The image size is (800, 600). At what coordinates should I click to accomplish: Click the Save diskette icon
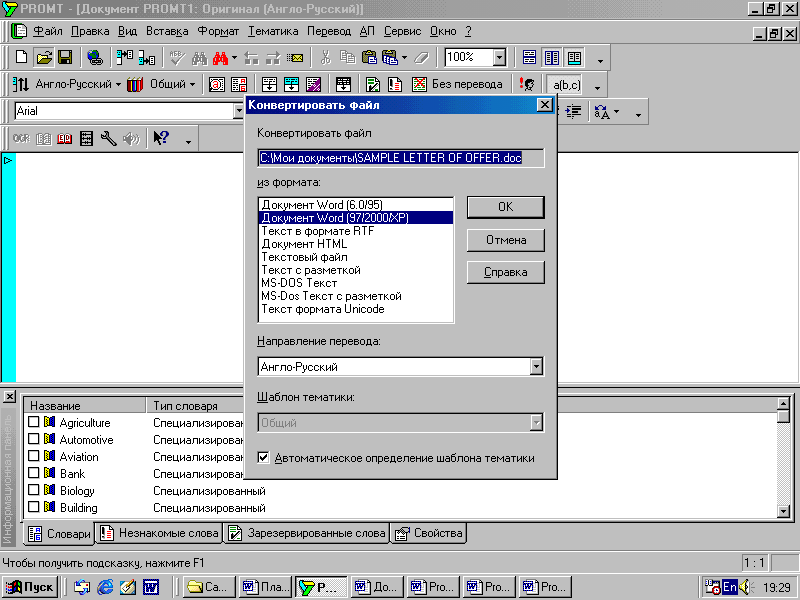tap(65, 57)
